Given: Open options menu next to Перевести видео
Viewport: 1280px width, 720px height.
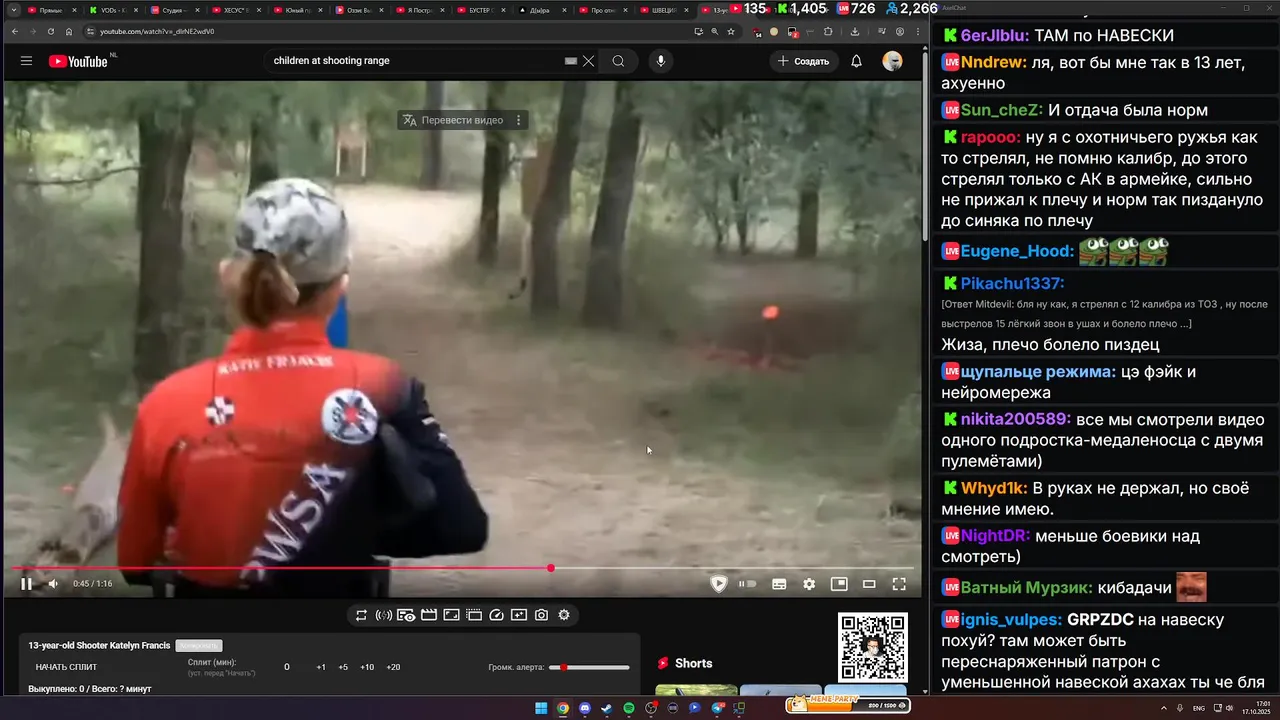Looking at the screenshot, I should tap(518, 120).
